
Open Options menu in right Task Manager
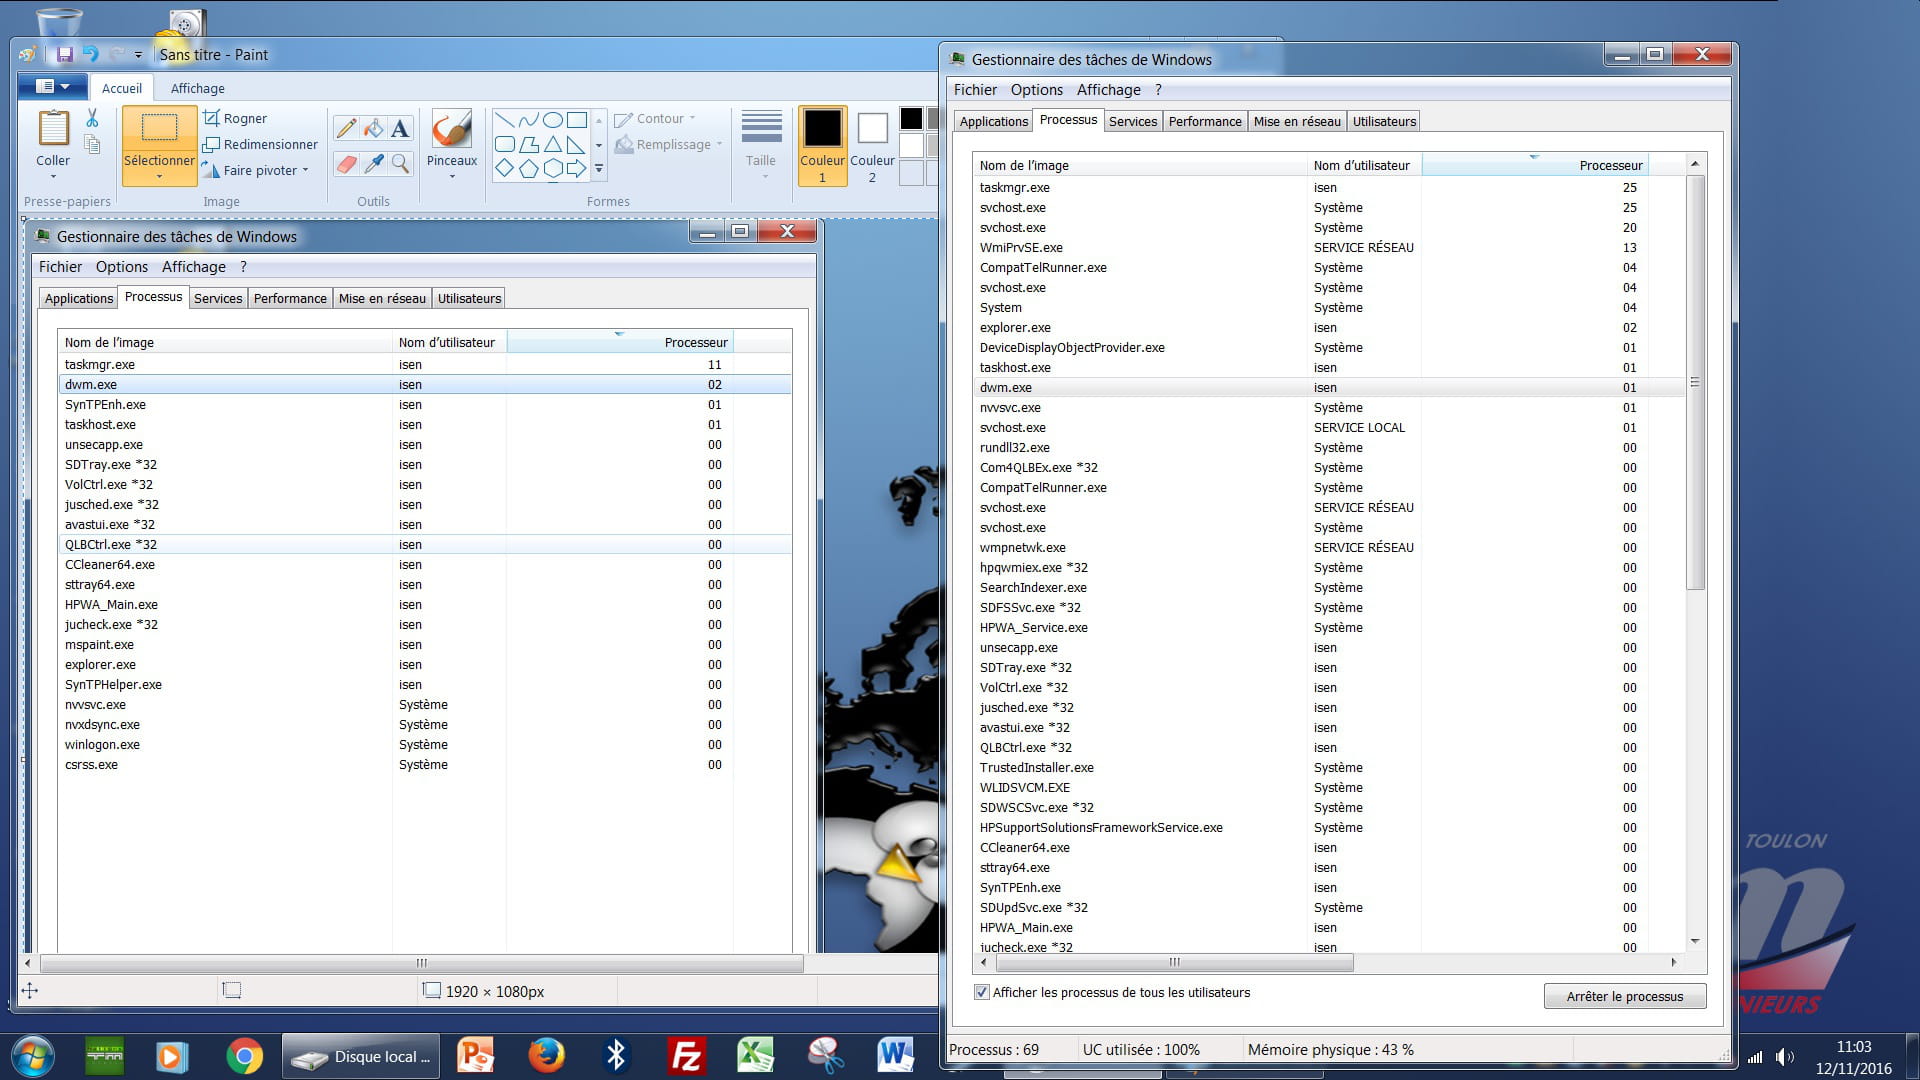tap(1036, 89)
